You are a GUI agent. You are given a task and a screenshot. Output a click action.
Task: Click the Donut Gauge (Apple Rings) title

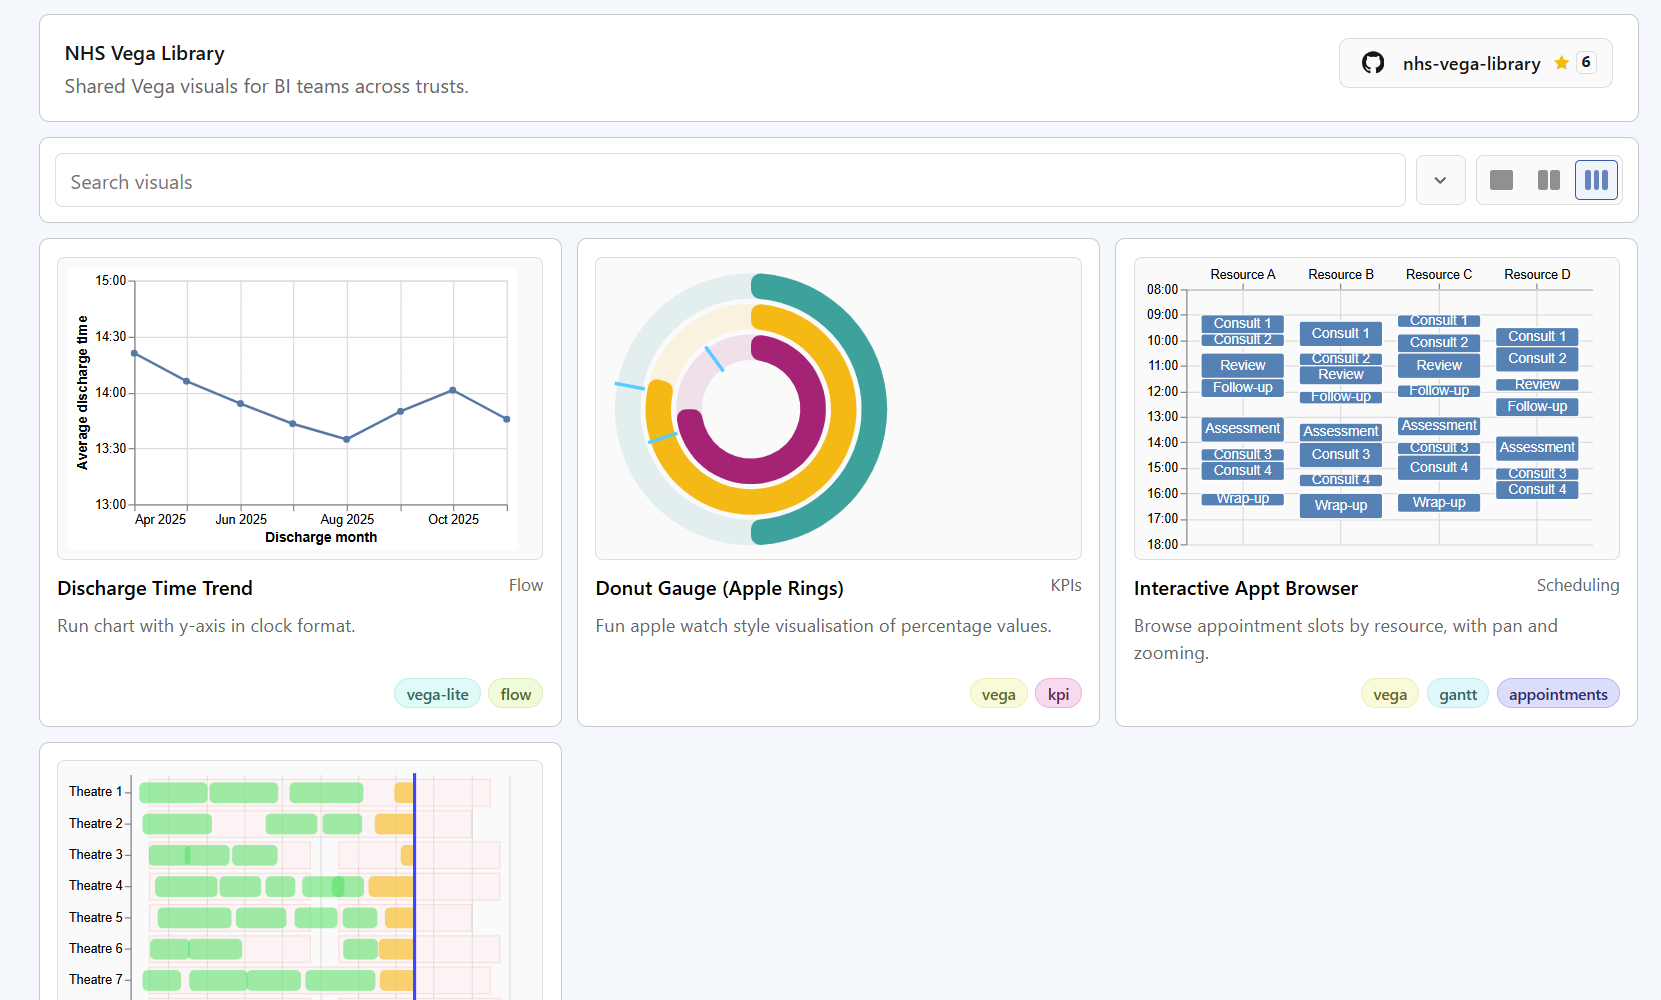click(x=720, y=588)
